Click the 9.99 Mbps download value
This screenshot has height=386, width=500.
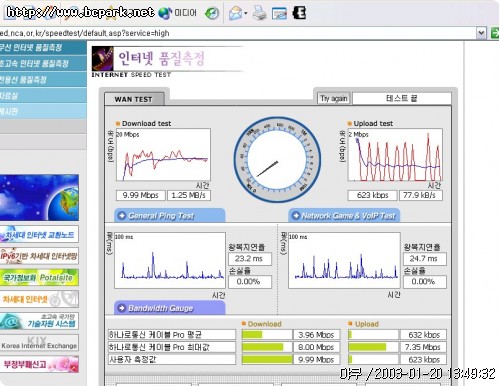tap(140, 195)
